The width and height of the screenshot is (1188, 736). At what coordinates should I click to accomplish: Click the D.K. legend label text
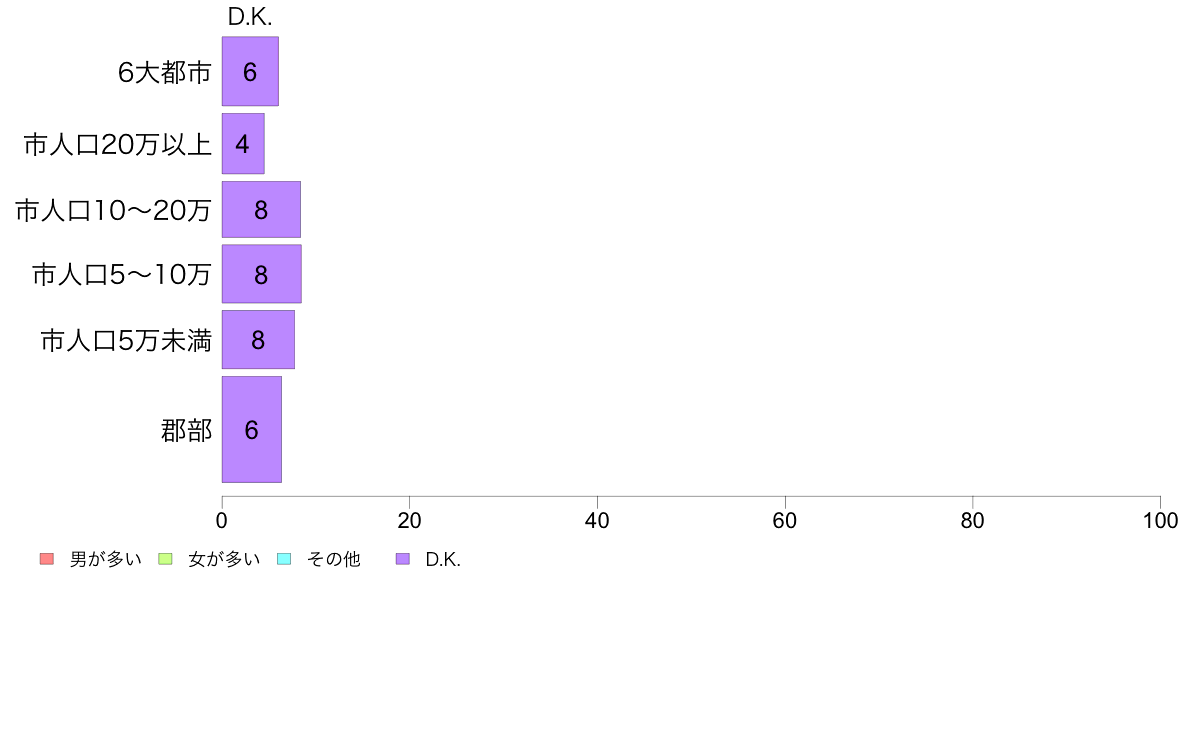[x=443, y=559]
